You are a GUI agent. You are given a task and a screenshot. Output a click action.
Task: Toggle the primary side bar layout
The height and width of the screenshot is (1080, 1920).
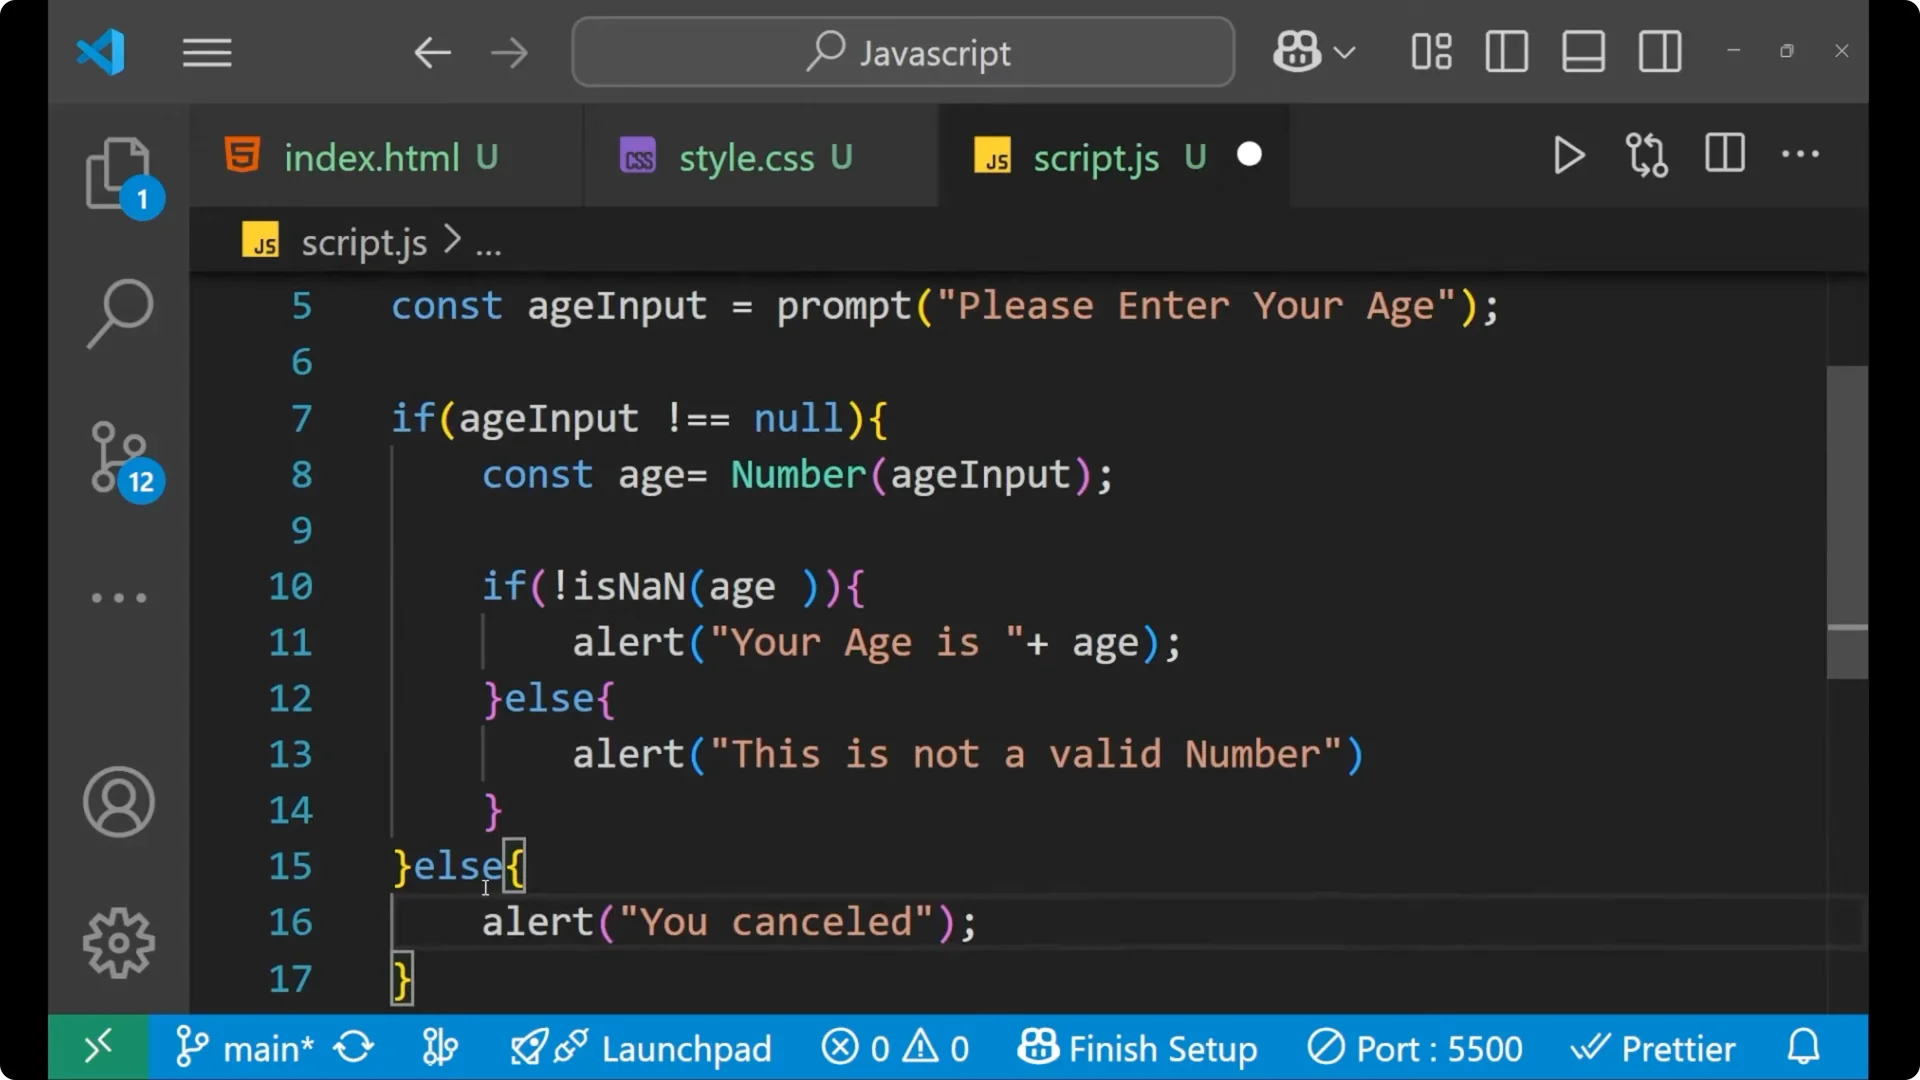tap(1506, 52)
